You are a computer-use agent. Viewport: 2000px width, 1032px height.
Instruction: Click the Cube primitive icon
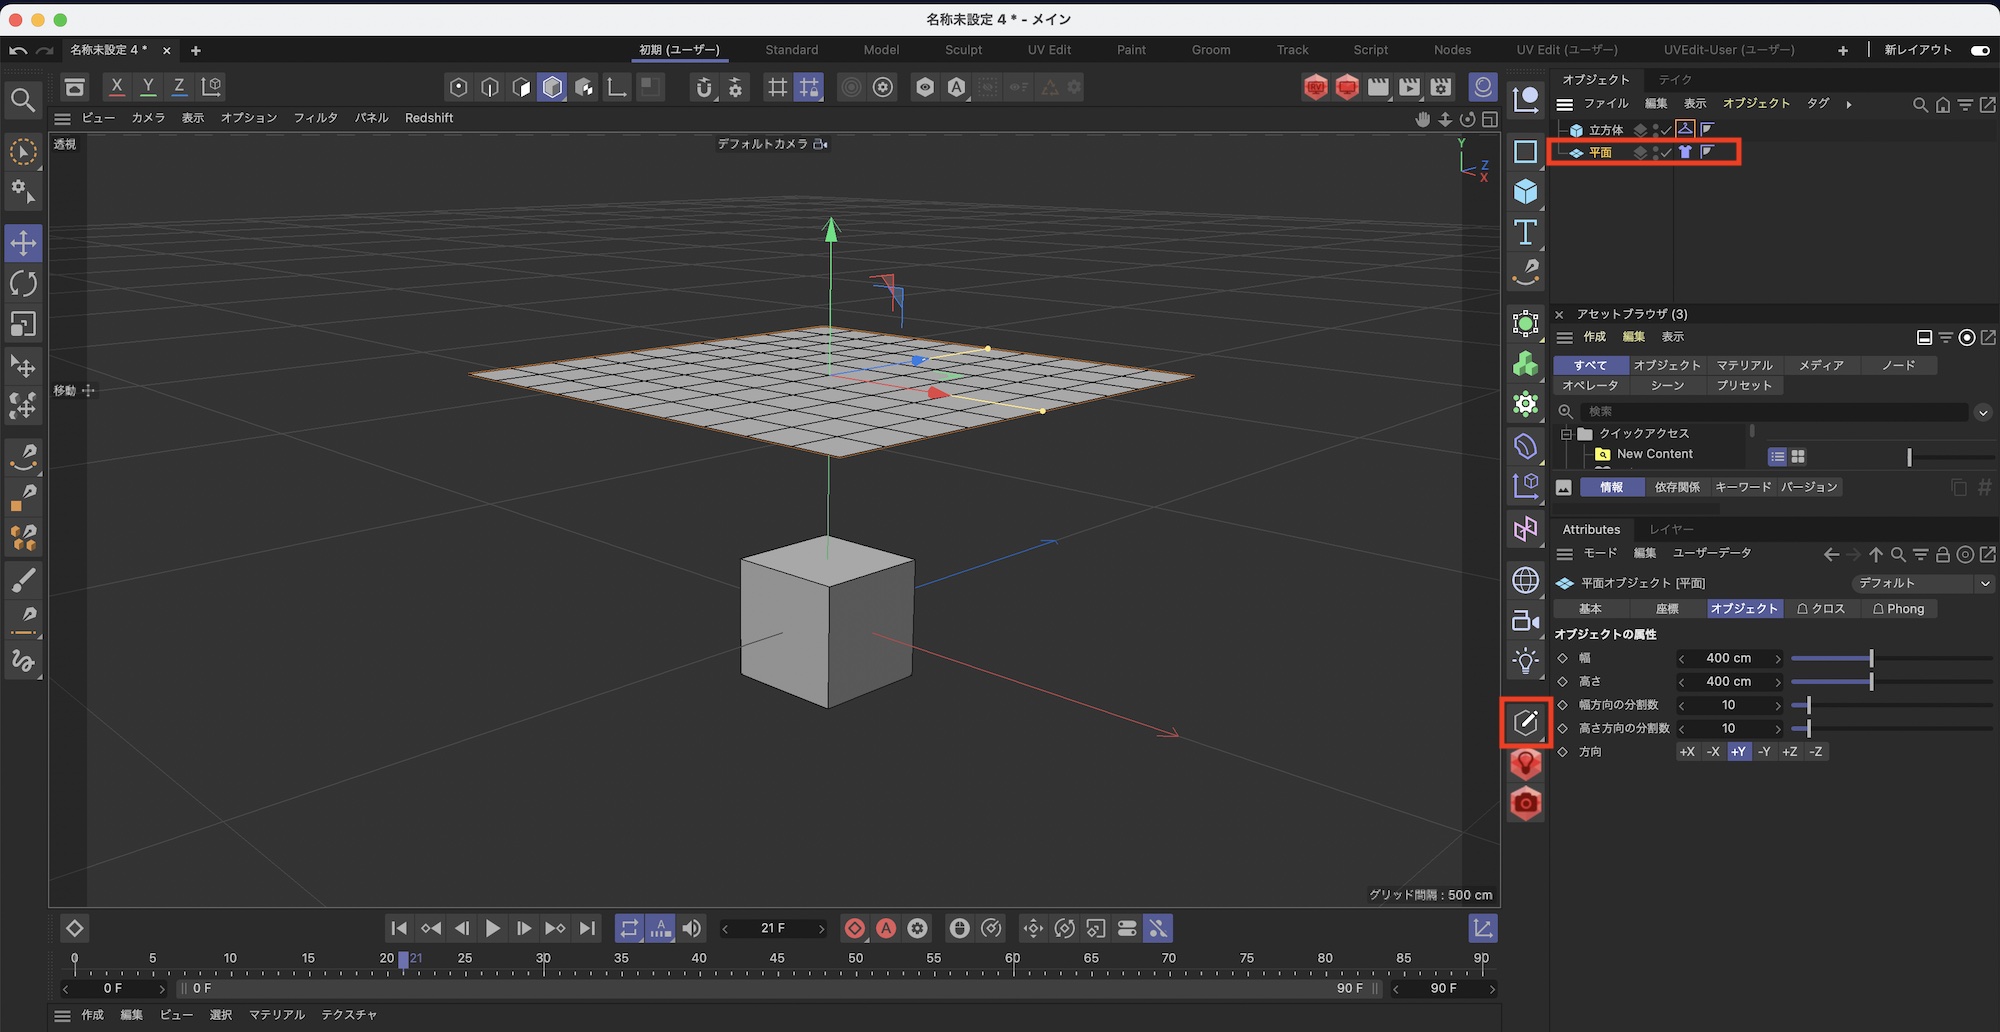(x=1525, y=191)
